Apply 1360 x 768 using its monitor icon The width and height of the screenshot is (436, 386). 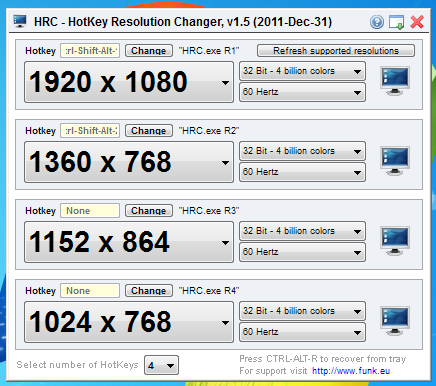tap(395, 161)
